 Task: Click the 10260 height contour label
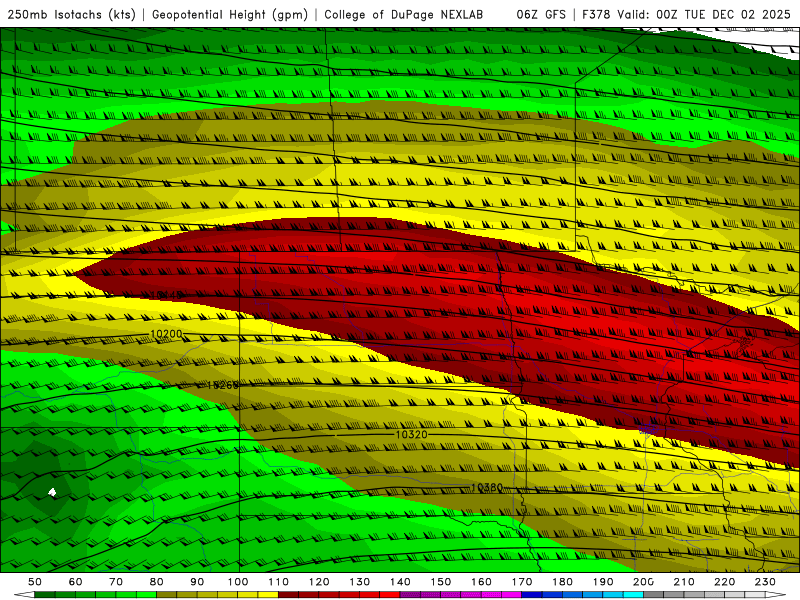223,385
